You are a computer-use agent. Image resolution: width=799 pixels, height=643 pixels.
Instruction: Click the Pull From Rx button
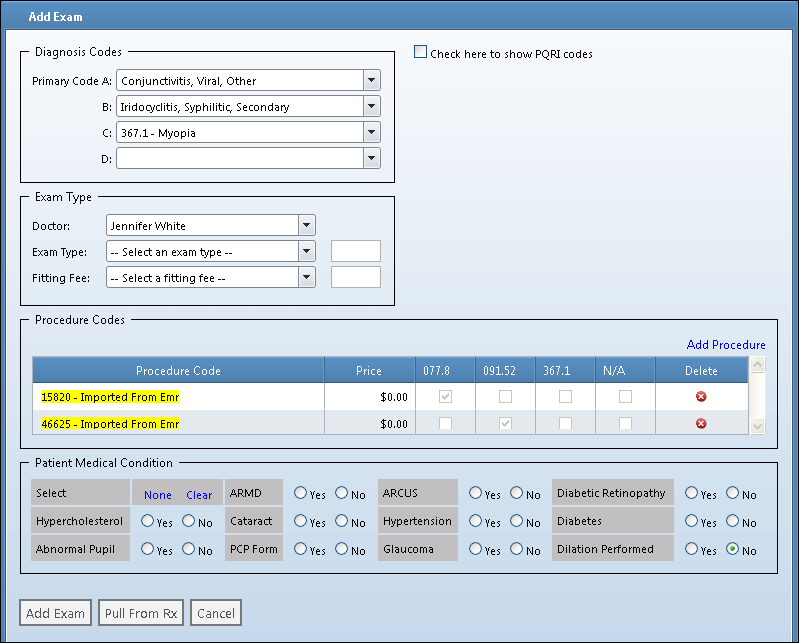pos(141,613)
